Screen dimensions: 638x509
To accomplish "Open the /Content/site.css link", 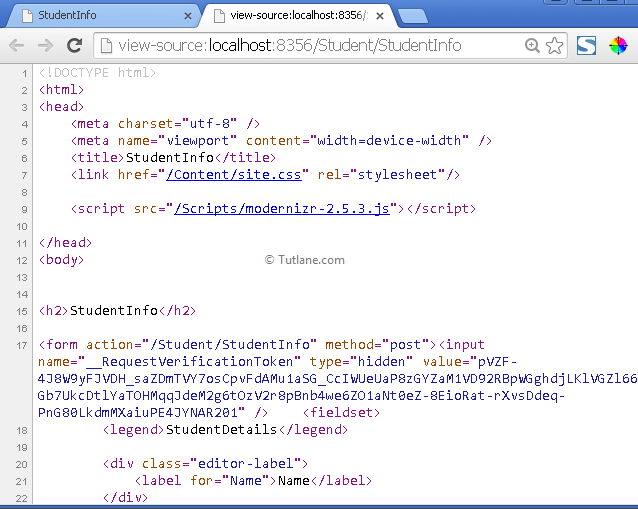I will coord(234,175).
